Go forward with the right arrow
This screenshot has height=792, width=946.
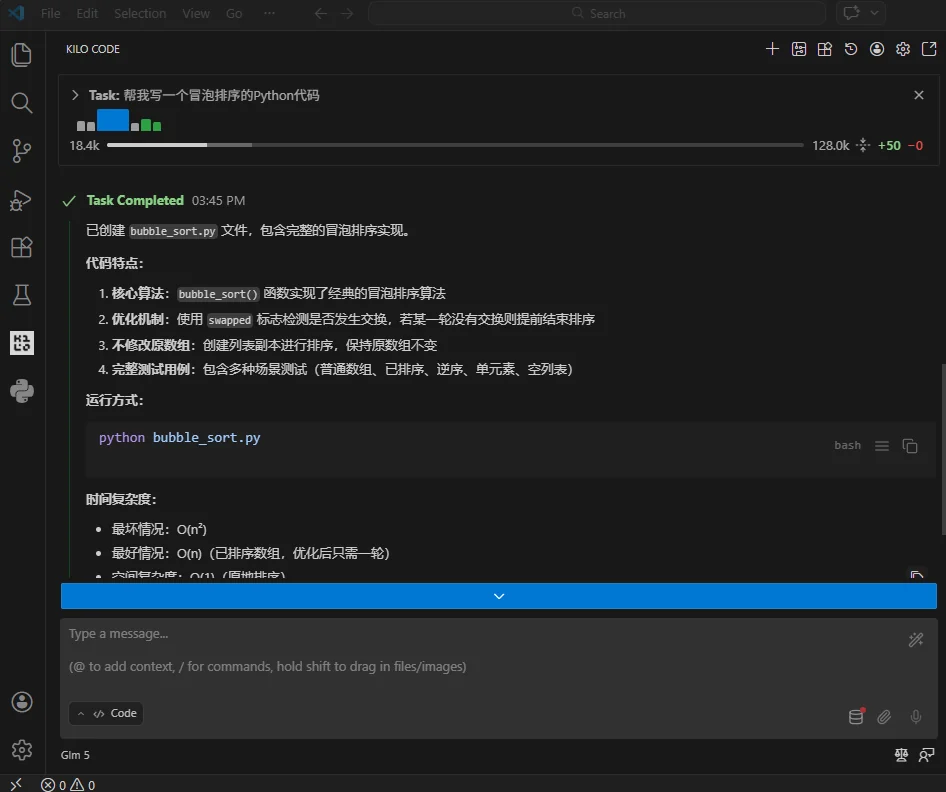tap(347, 13)
